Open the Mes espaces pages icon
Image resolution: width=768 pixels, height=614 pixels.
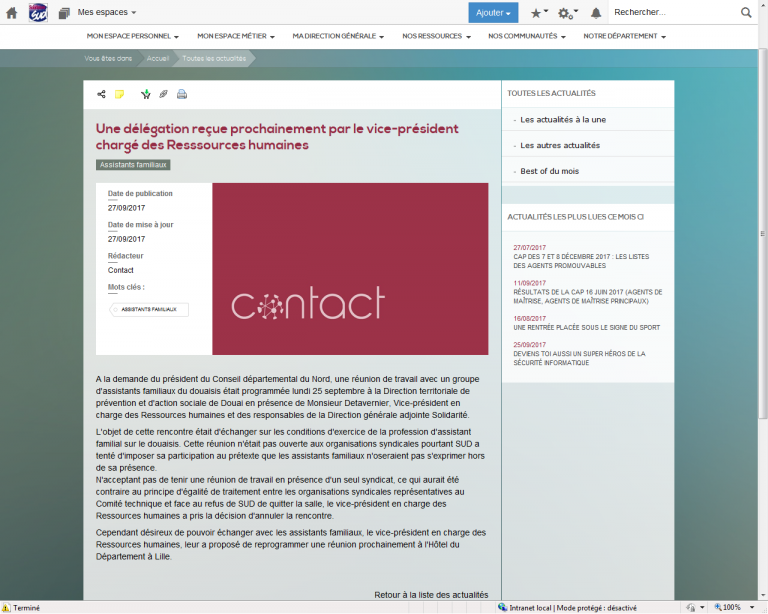click(64, 13)
